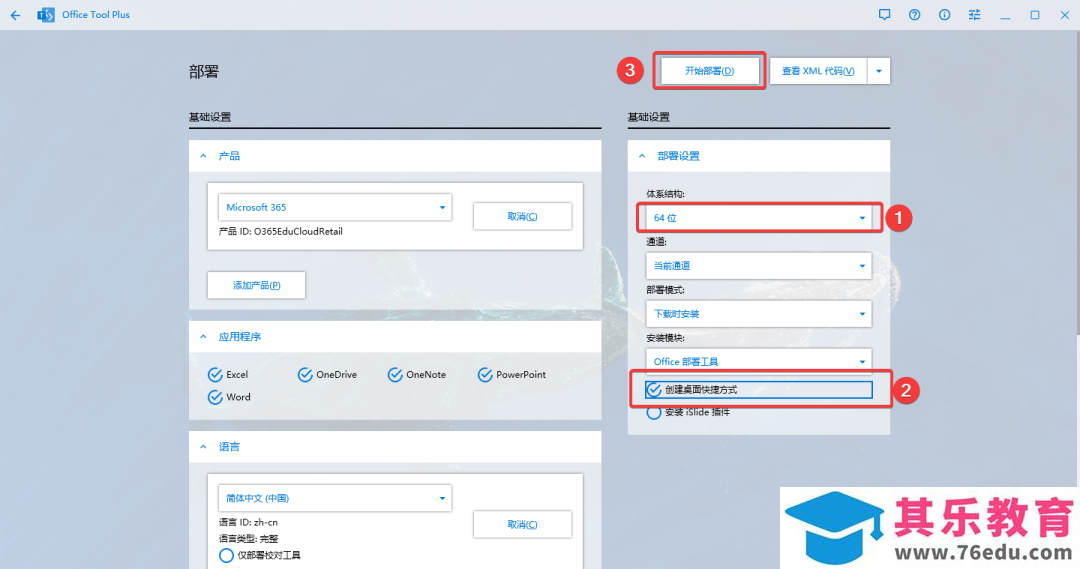This screenshot has height=569, width=1080.
Task: Click the Office Tool Plus logo icon
Action: point(45,14)
